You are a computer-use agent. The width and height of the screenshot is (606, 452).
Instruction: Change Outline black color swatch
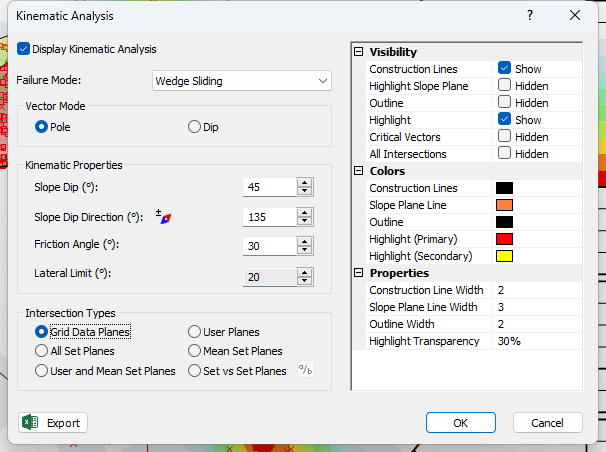pyautogui.click(x=504, y=222)
